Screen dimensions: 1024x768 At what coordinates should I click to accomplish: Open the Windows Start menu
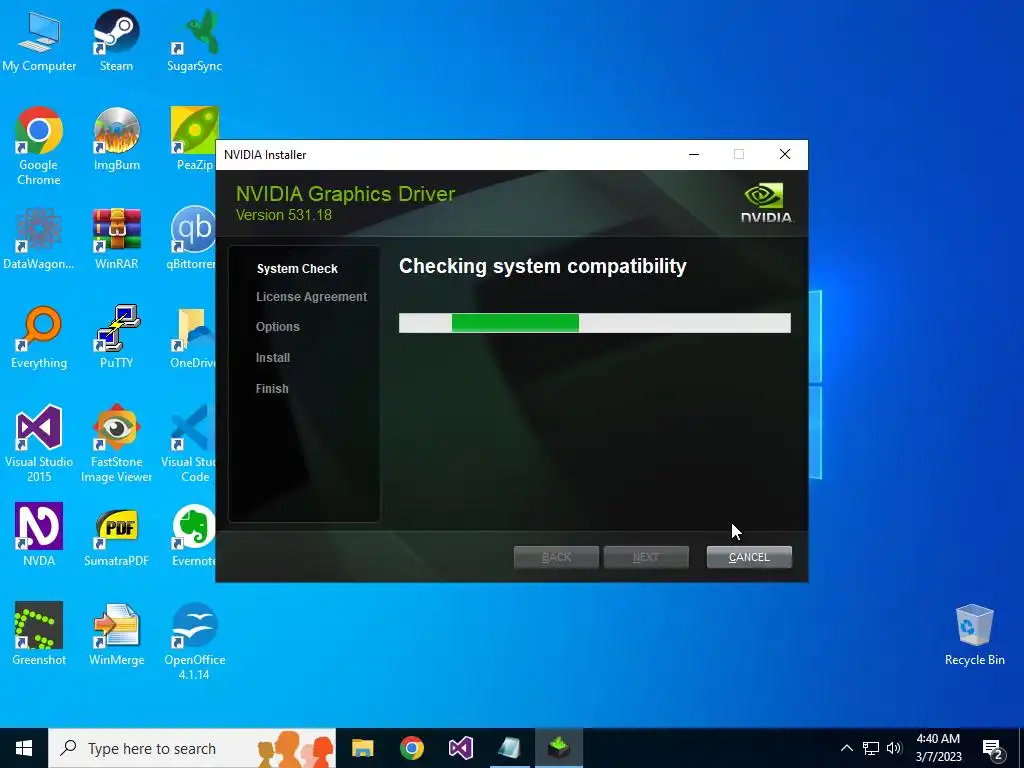coord(24,748)
